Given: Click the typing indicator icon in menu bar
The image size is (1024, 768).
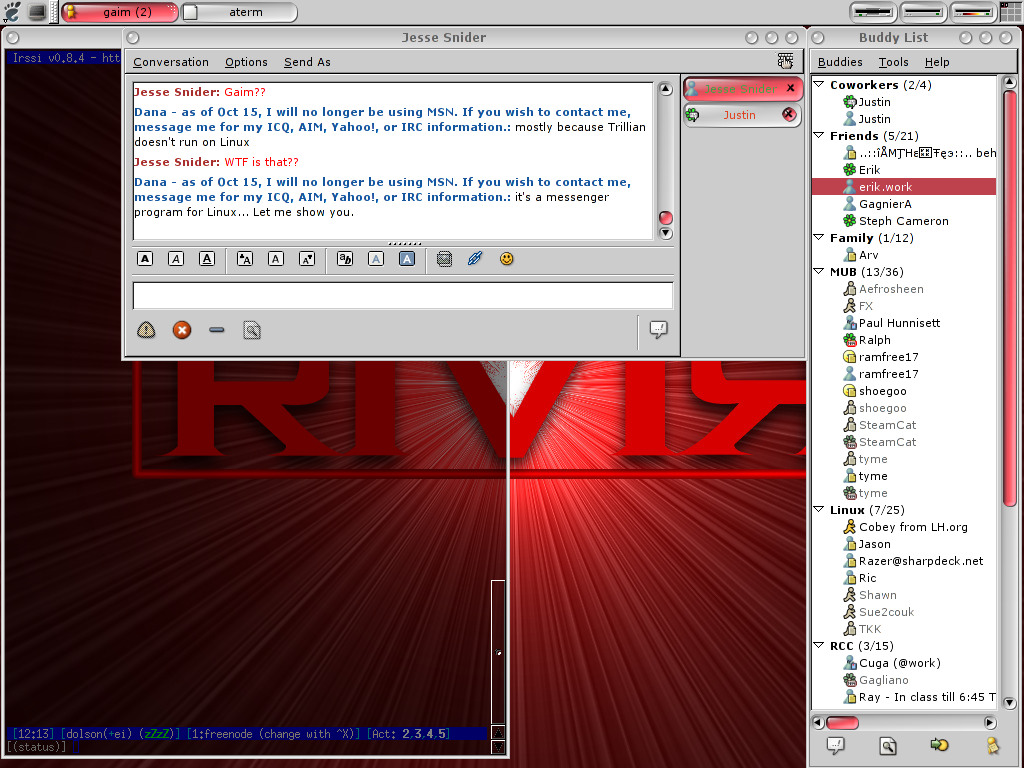Looking at the screenshot, I should pos(786,61).
